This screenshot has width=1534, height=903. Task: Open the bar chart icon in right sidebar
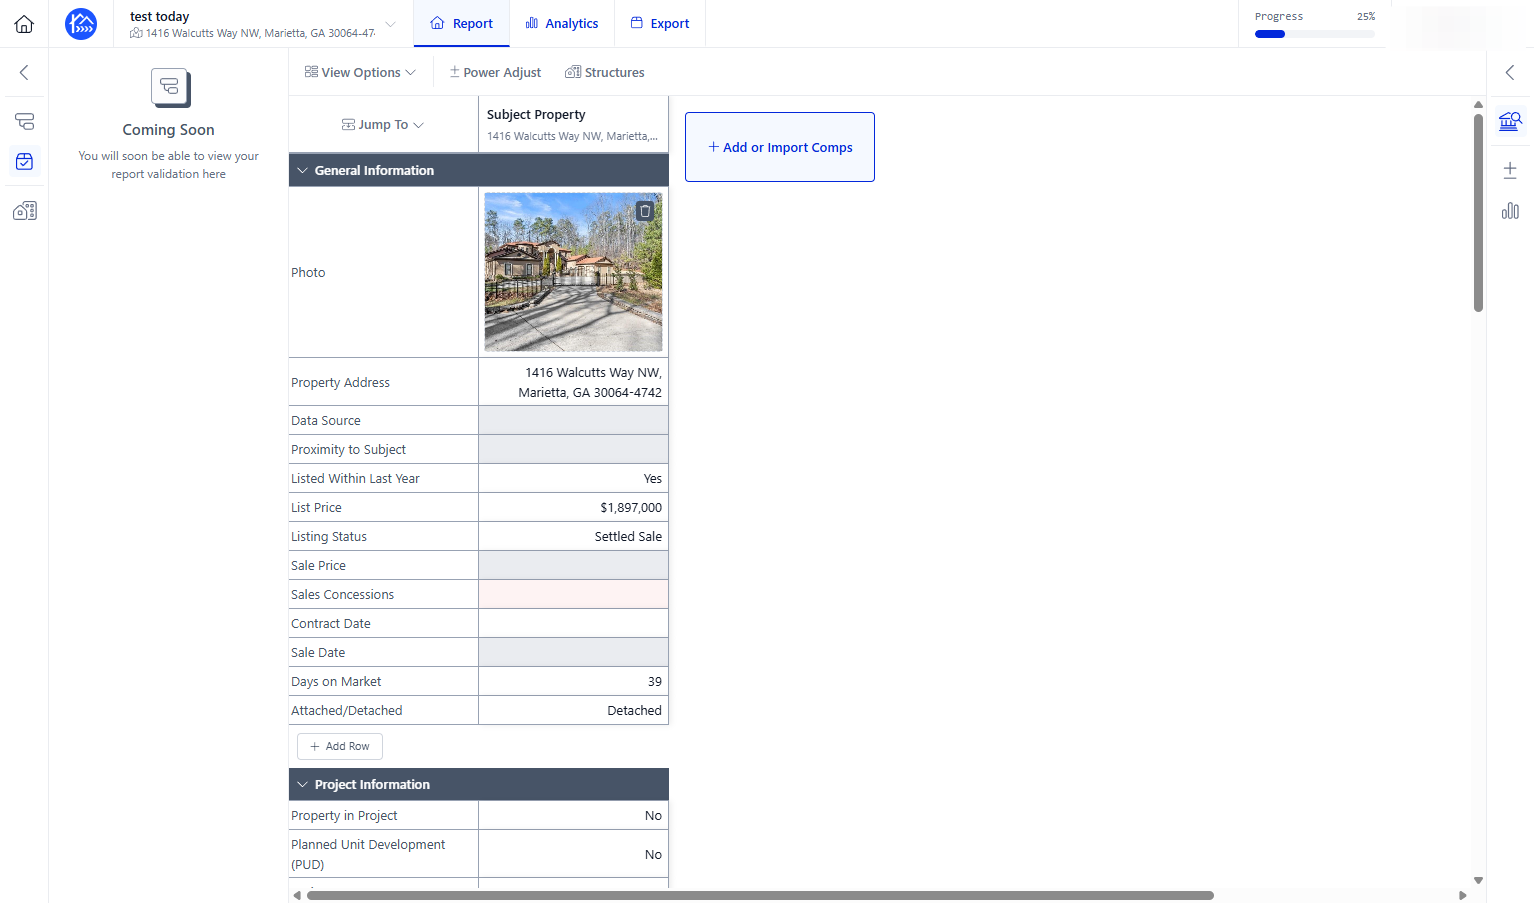pyautogui.click(x=1510, y=211)
